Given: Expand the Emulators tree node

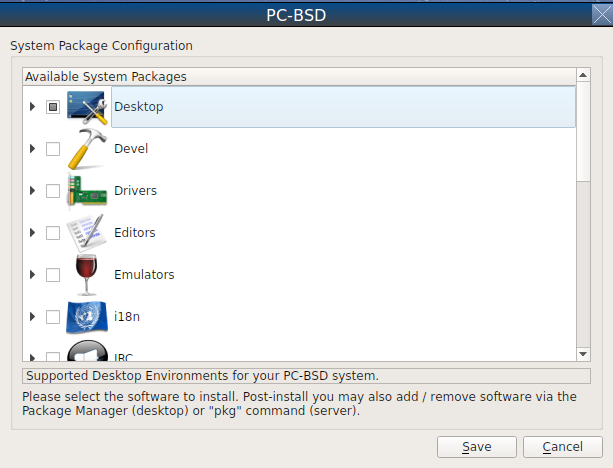Looking at the screenshot, I should pos(32,275).
